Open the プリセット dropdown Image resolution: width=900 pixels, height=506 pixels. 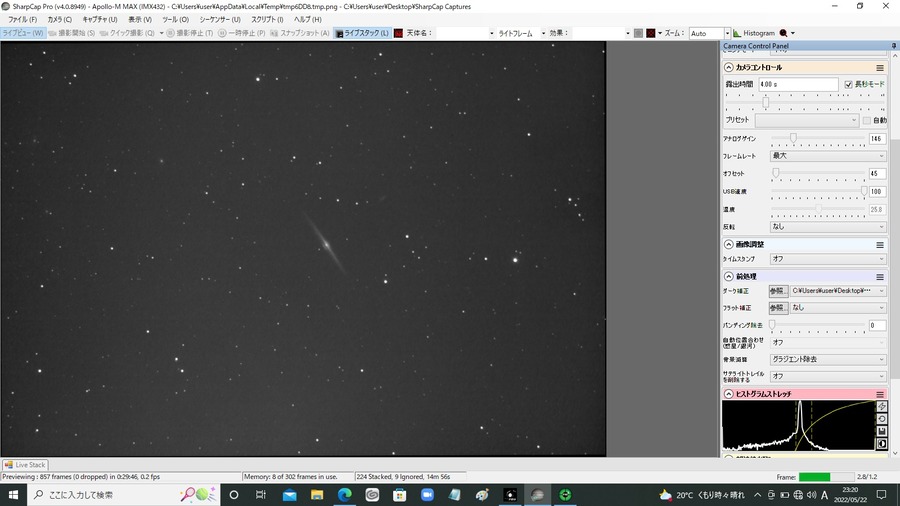(806, 120)
